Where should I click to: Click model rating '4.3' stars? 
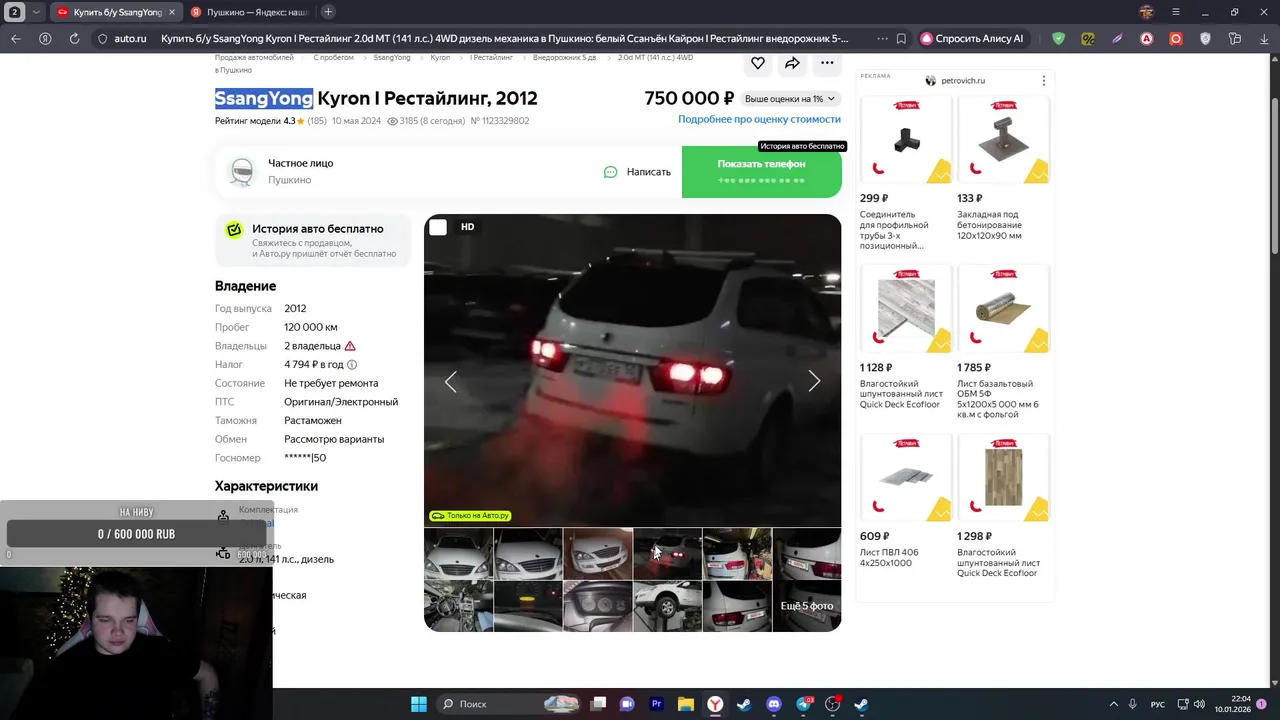[294, 121]
